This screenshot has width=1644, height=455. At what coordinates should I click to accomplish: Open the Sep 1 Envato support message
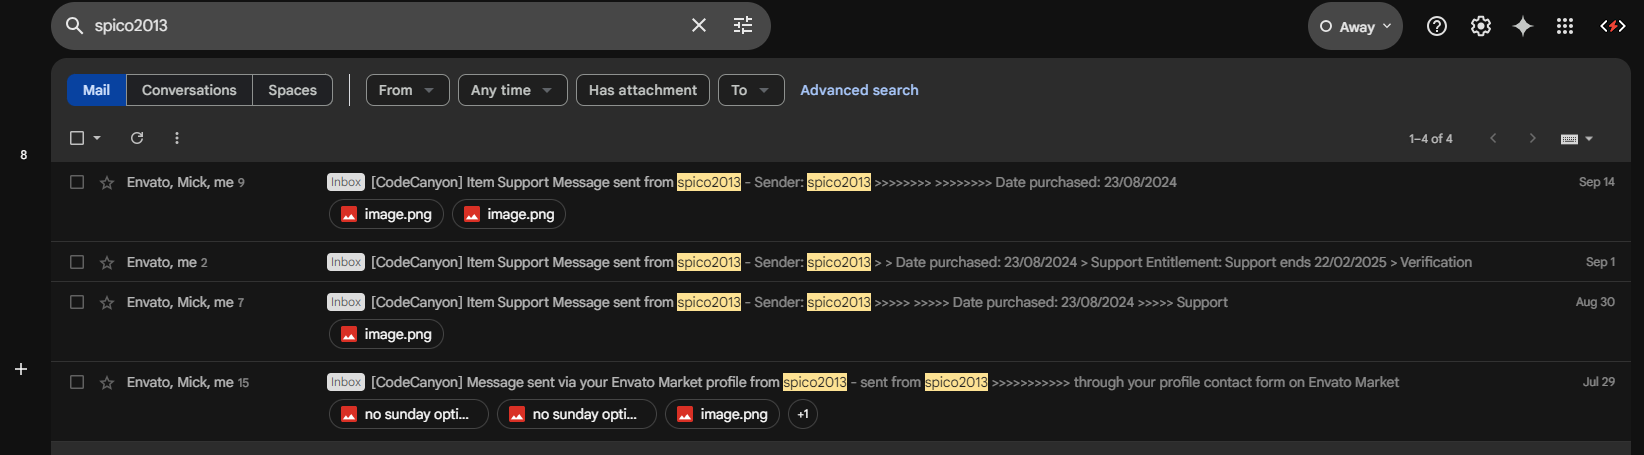pyautogui.click(x=841, y=262)
